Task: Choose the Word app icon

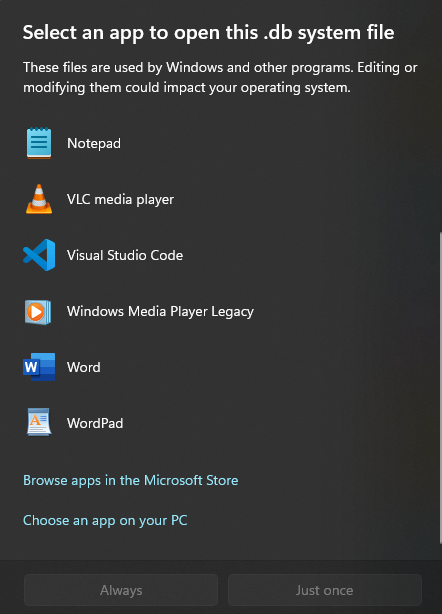Action: click(39, 367)
